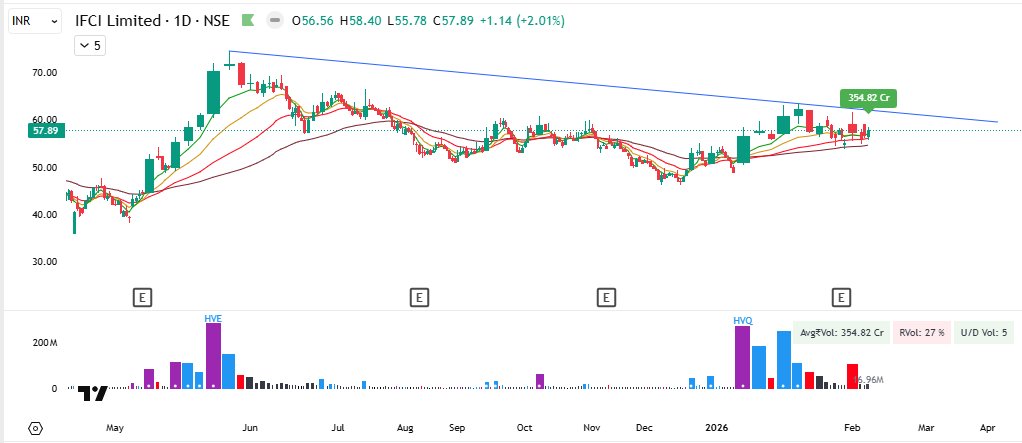Image resolution: width=1022 pixels, height=443 pixels.
Task: Click the O56.56 open value
Action: [x=312, y=21]
